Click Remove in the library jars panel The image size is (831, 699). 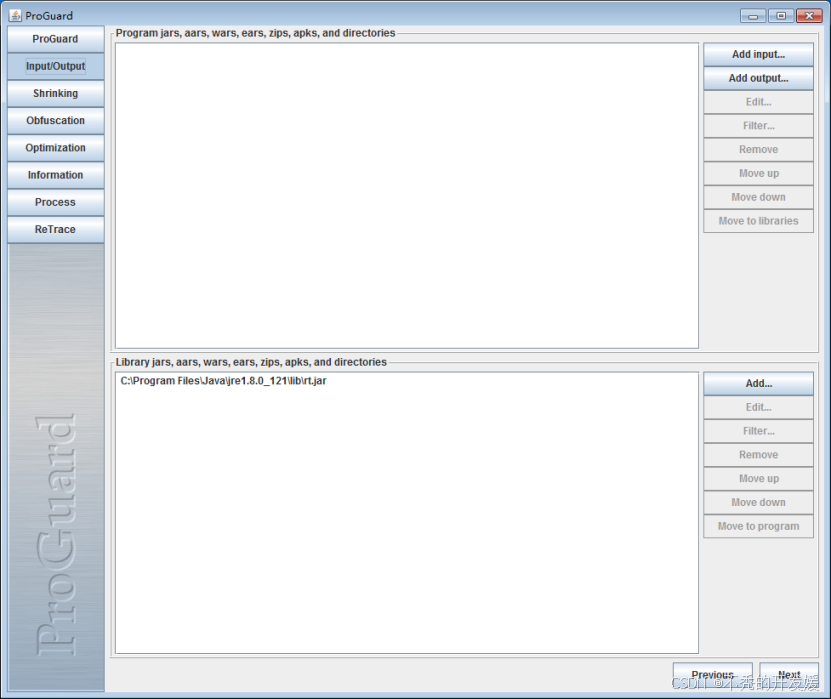point(758,455)
